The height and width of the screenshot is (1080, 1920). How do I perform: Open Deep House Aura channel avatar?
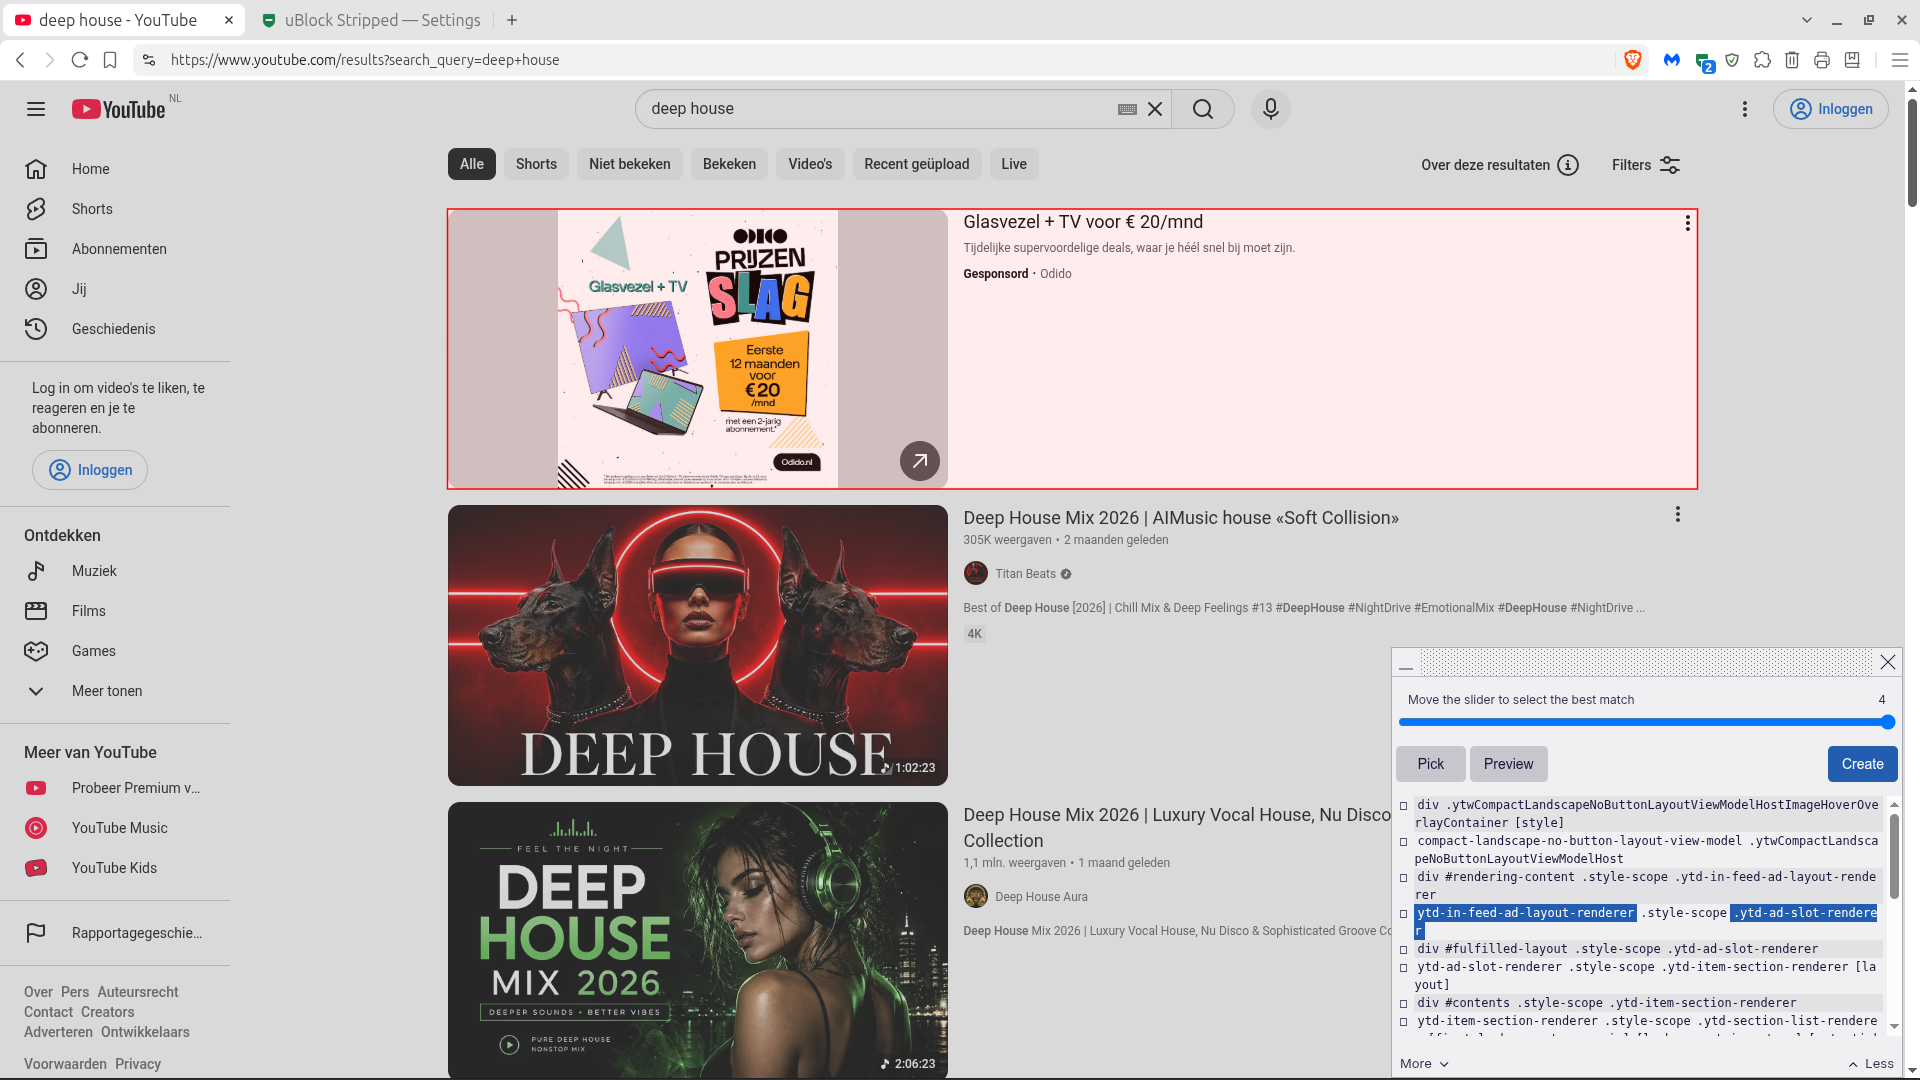tap(975, 896)
